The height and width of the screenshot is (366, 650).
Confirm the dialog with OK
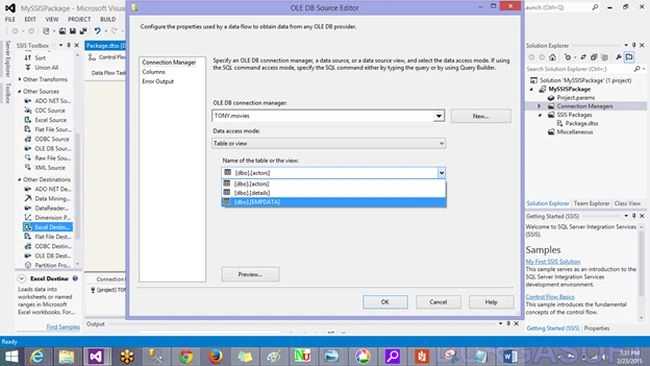[x=385, y=302]
